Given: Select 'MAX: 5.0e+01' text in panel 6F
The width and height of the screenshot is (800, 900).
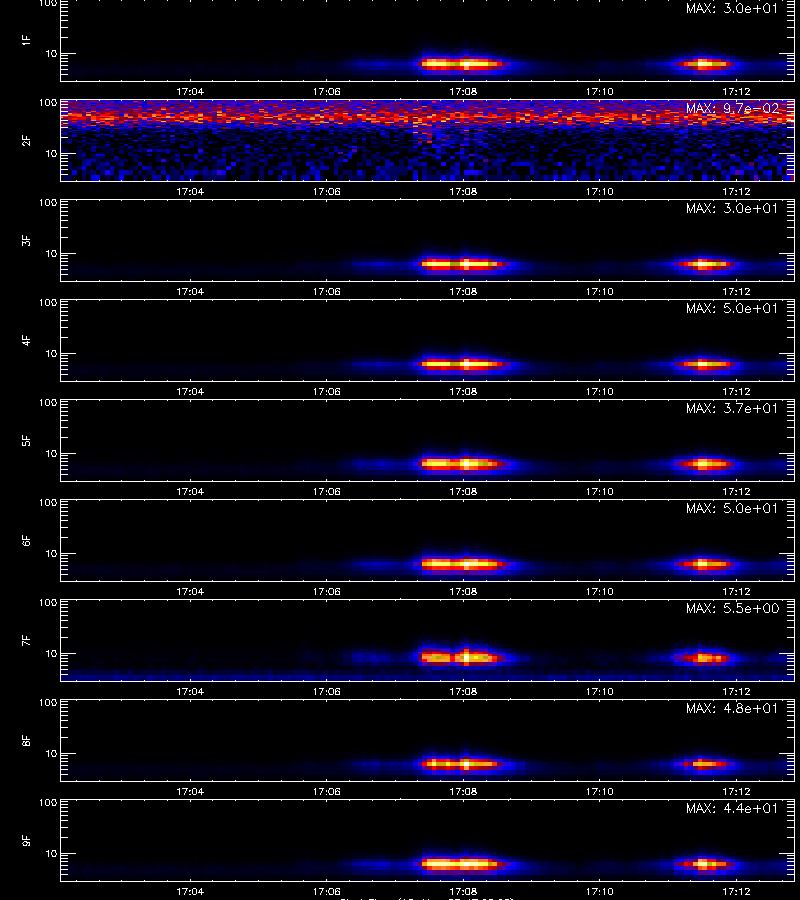Looking at the screenshot, I should 732,509.
